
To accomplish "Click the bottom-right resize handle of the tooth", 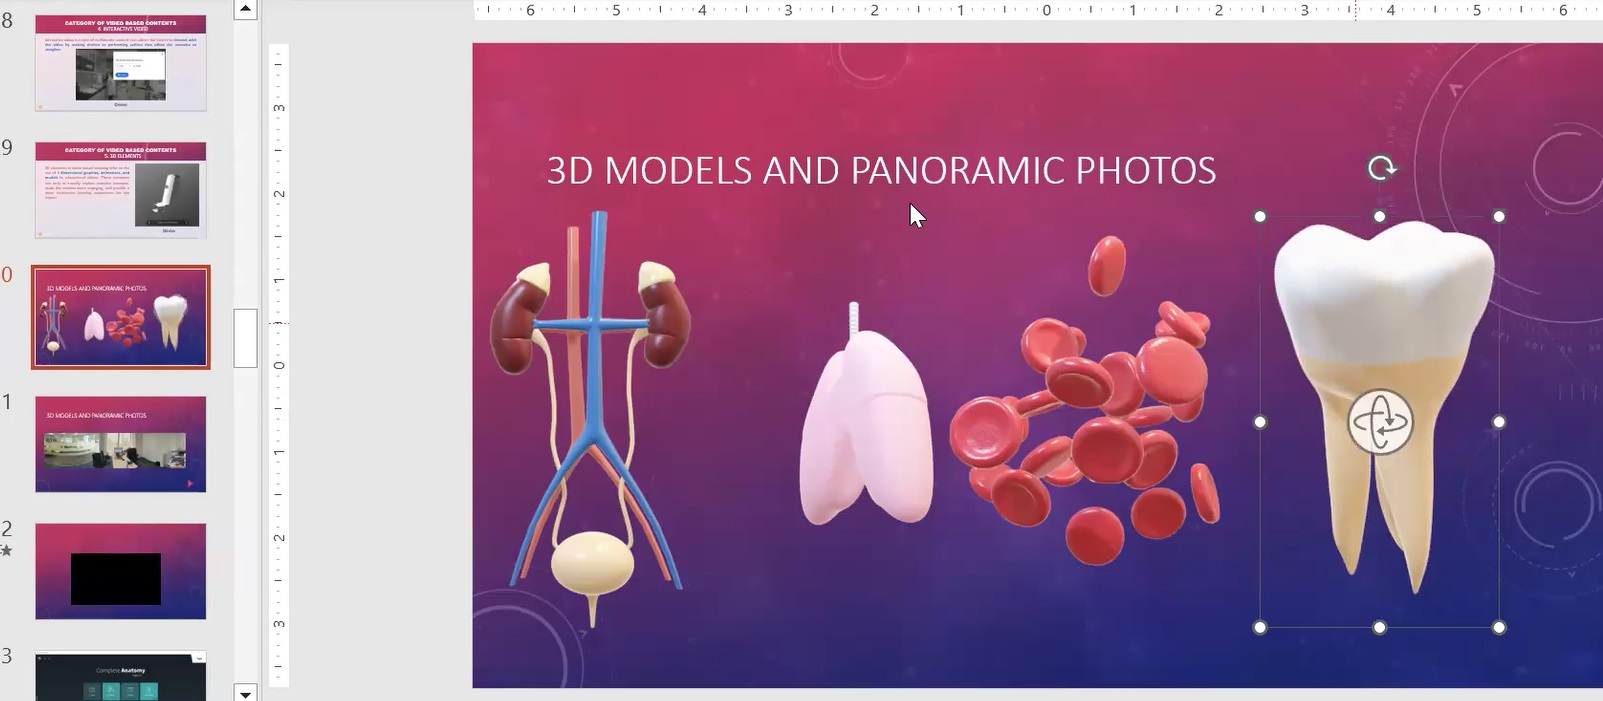I will click(x=1499, y=627).
